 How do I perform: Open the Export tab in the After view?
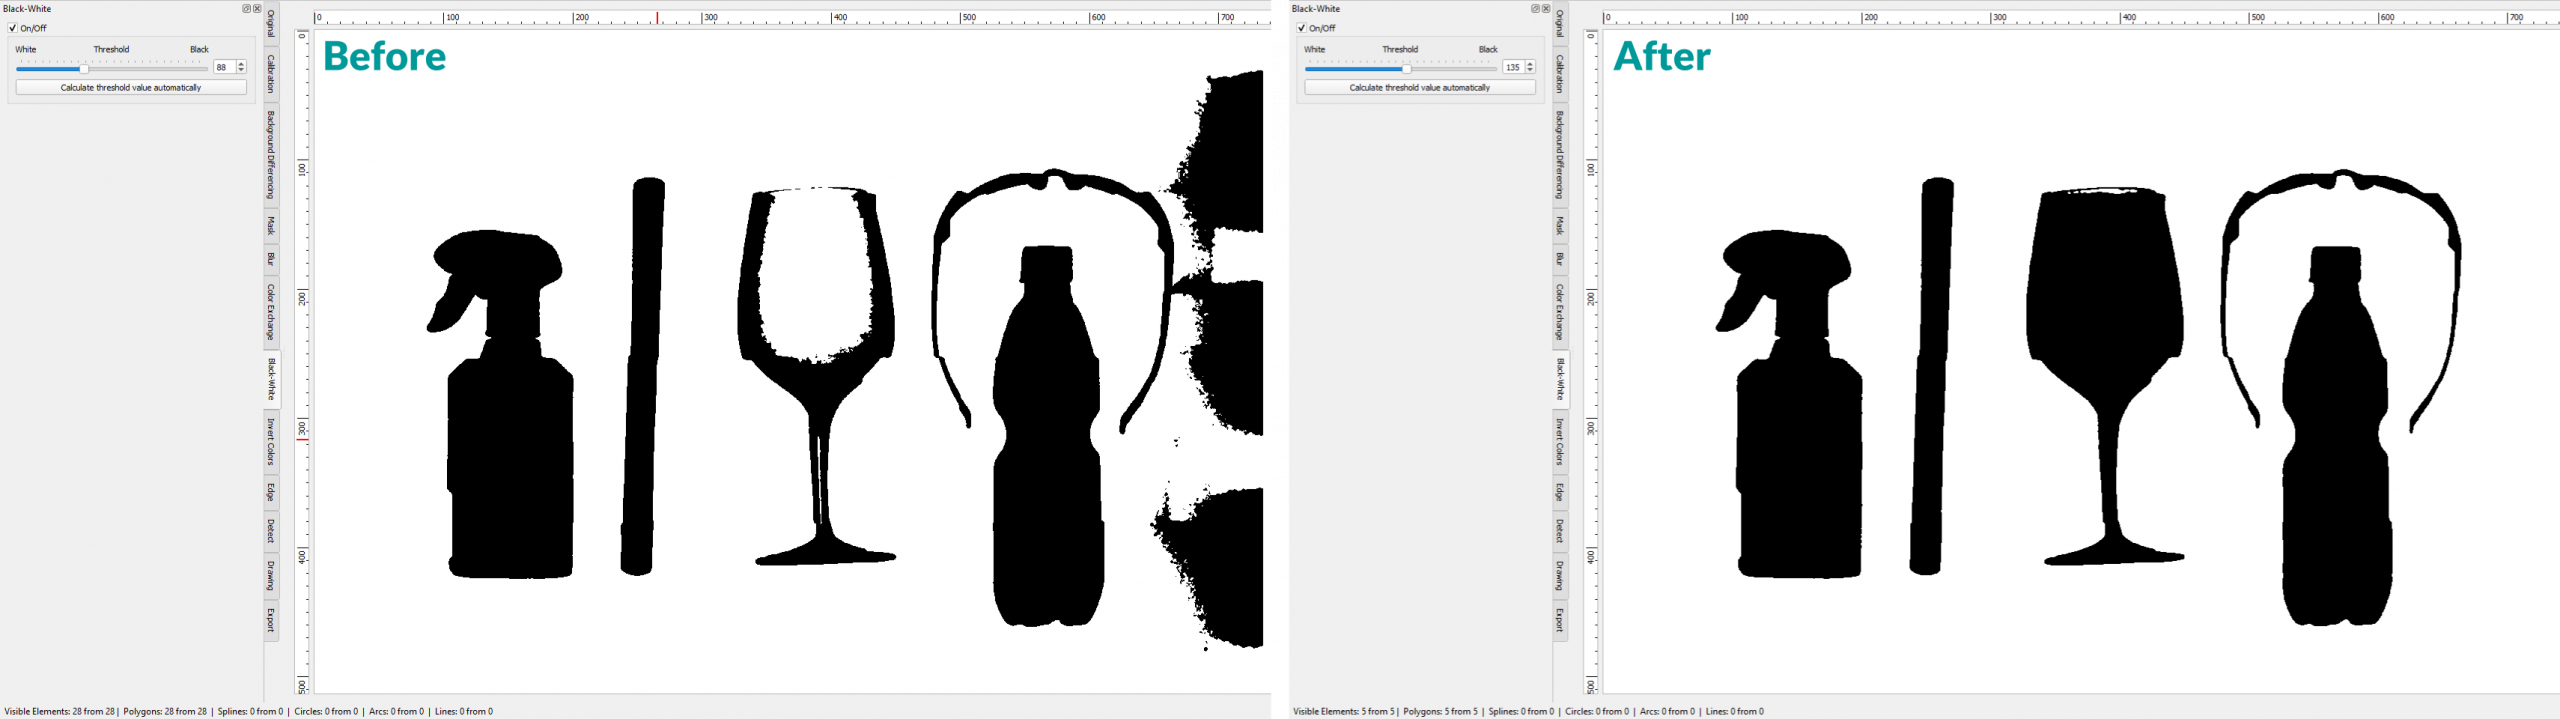(x=1560, y=620)
